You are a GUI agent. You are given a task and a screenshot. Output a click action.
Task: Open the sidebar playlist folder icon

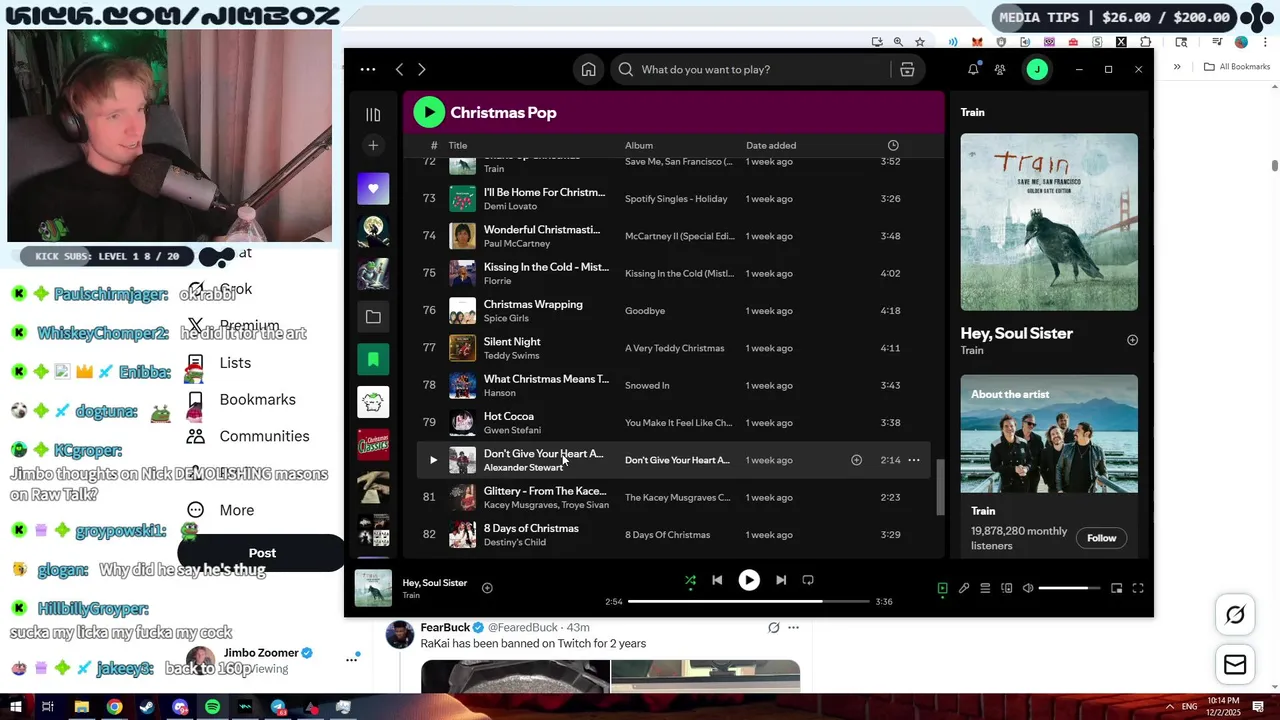pos(373,317)
